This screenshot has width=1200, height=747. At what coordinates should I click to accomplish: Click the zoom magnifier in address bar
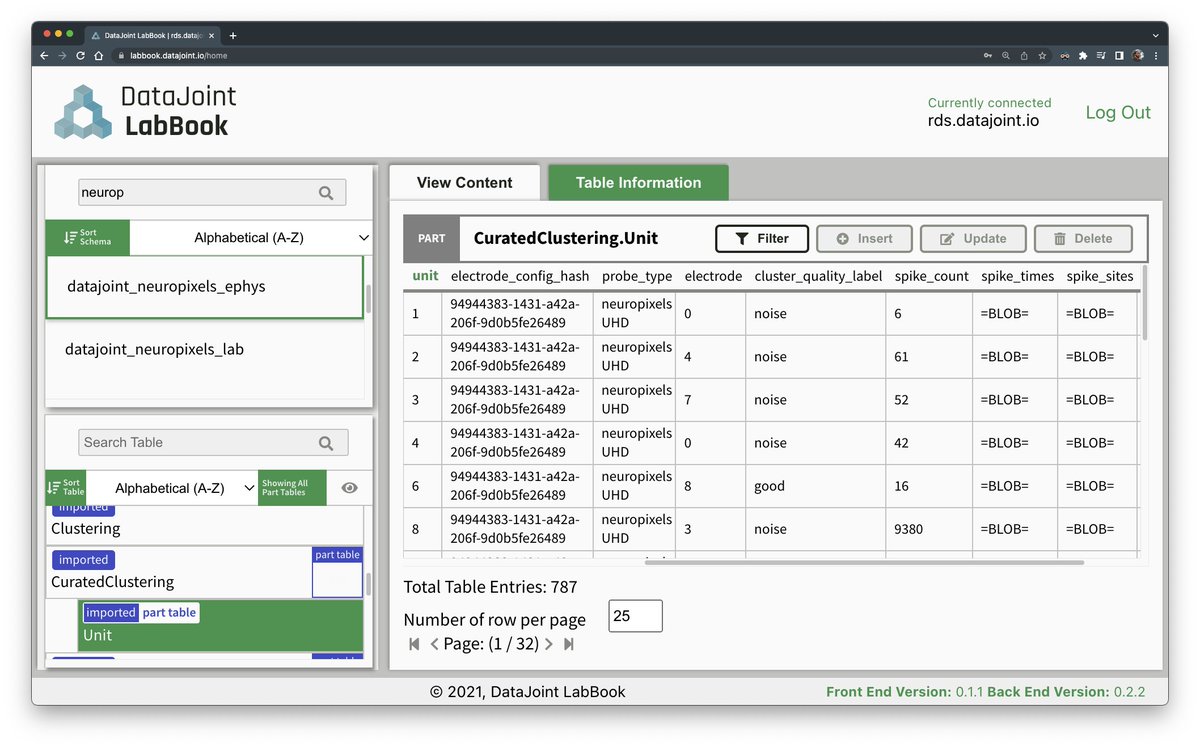click(x=1006, y=56)
